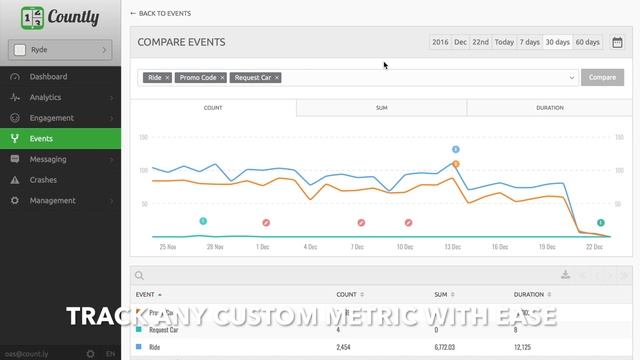Open Dashboard in sidebar
The image size is (640, 360).
pyautogui.click(x=60, y=77)
